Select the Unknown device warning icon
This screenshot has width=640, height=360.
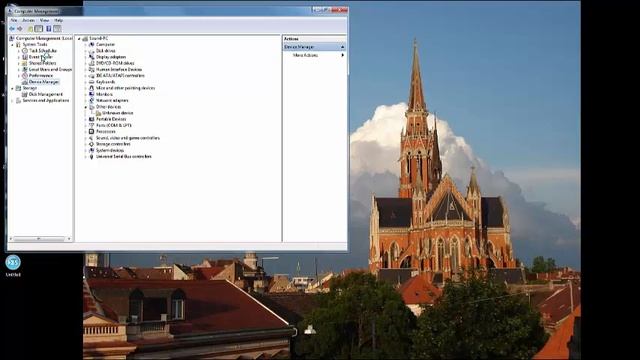[x=98, y=113]
